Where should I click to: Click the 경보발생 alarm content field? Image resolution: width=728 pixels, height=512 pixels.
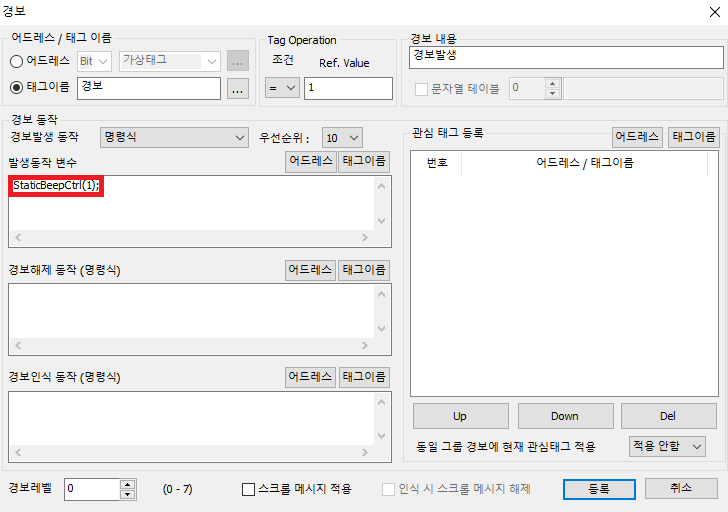pyautogui.click(x=566, y=57)
